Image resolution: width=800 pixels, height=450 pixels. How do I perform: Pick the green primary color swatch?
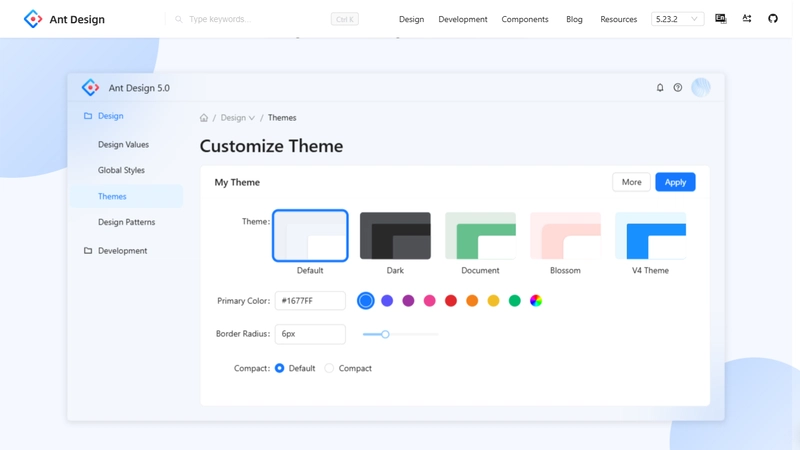(515, 301)
